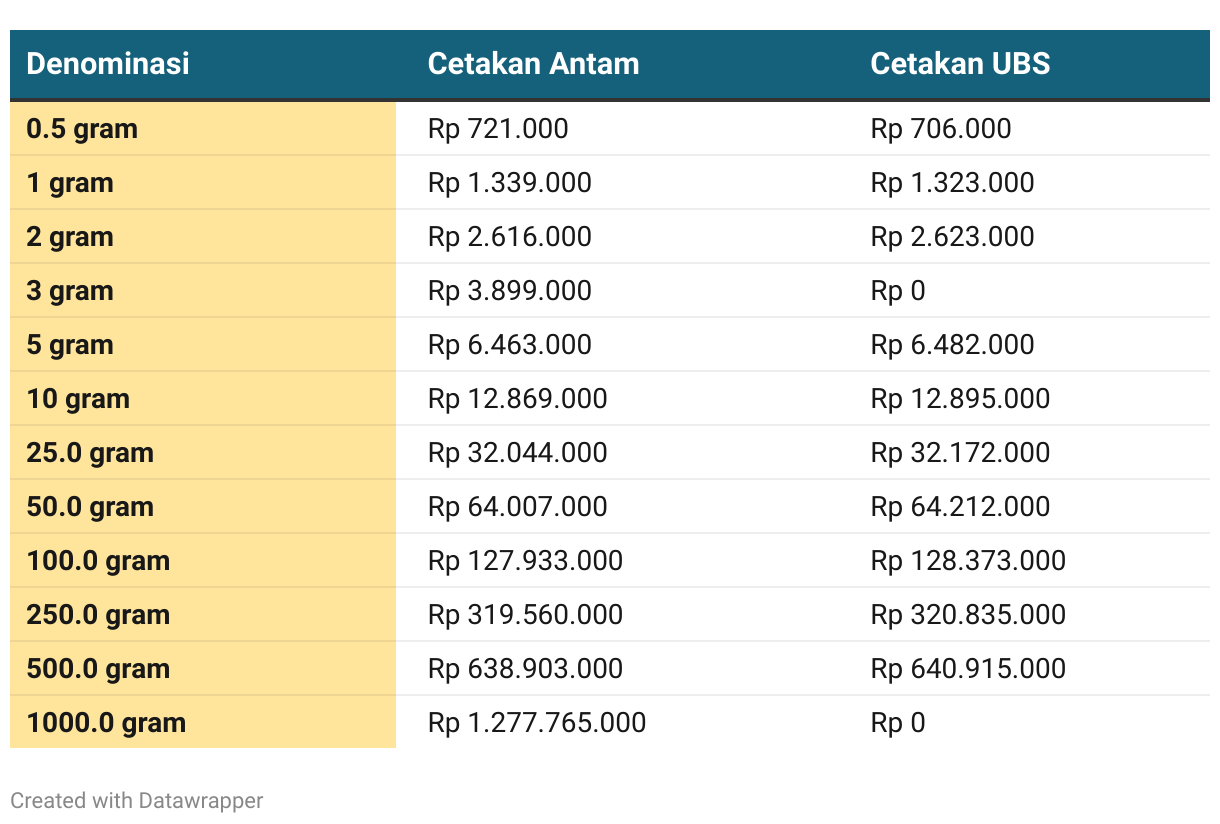Select the 25.0 gram denomination cell
1220x824 pixels.
coord(203,453)
